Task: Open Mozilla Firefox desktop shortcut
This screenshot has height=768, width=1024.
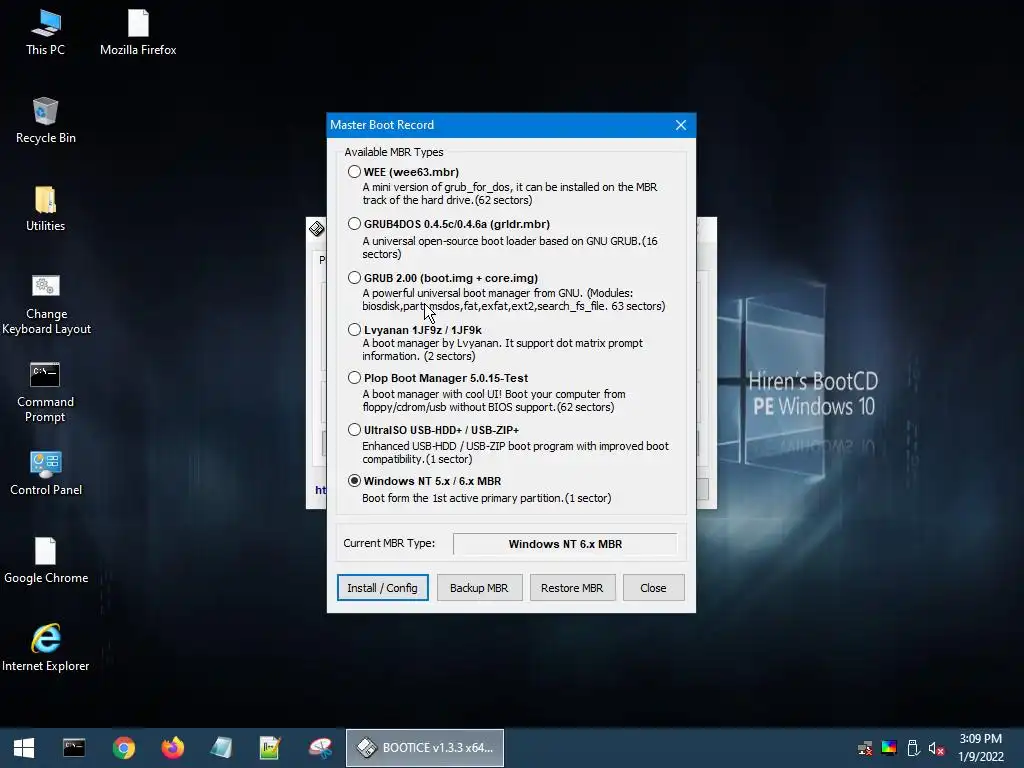Action: (138, 32)
